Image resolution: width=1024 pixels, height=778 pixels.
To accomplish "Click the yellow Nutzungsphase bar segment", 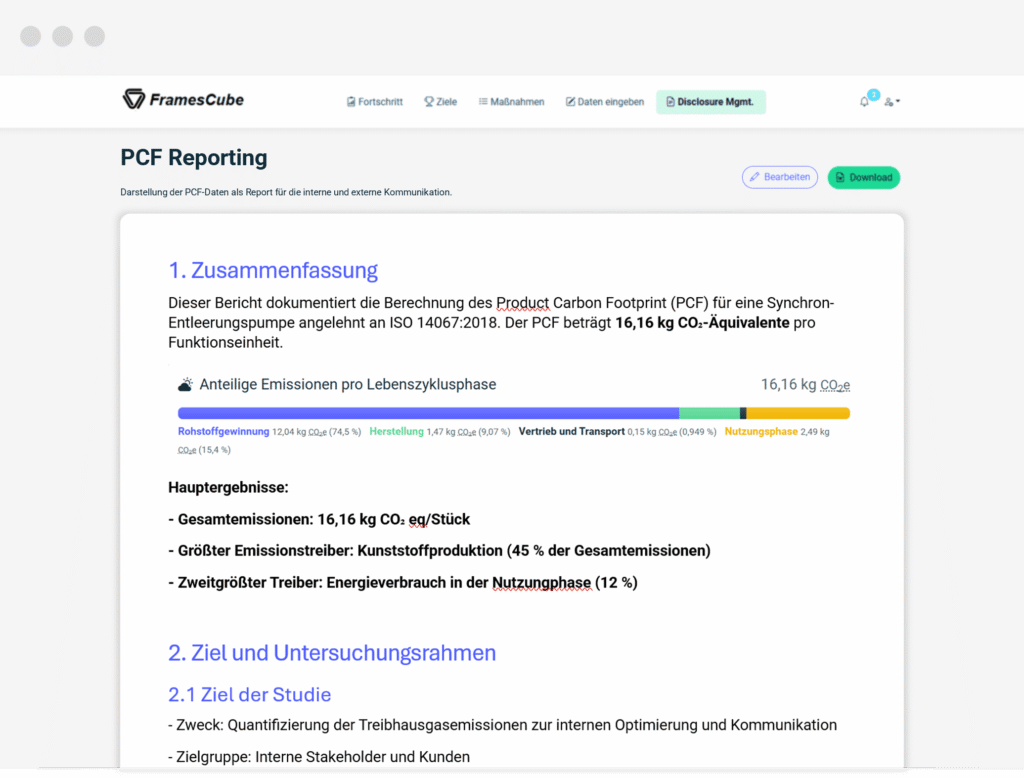I will 798,413.
